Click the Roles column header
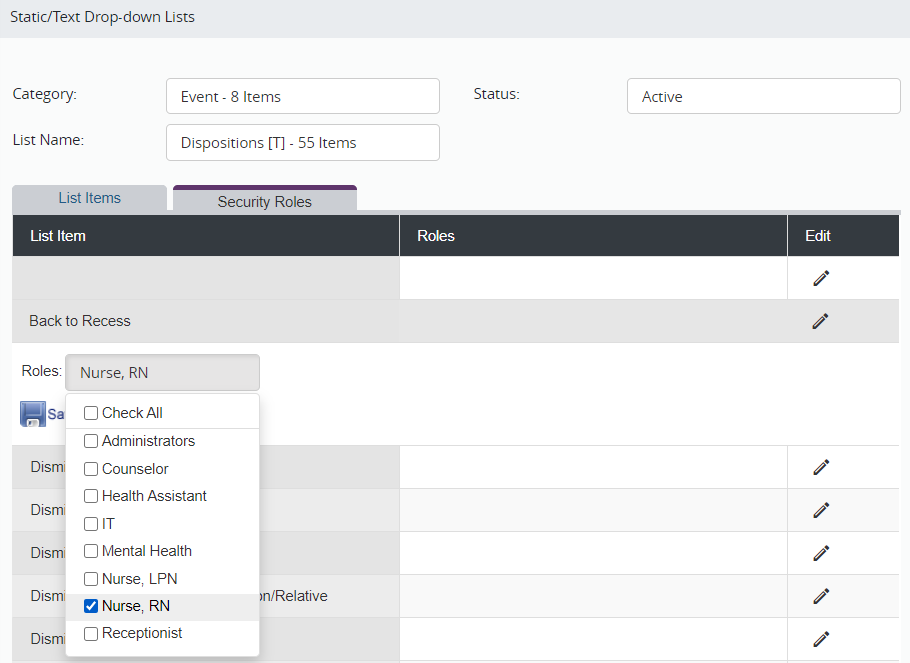The image size is (910, 663). coord(436,236)
